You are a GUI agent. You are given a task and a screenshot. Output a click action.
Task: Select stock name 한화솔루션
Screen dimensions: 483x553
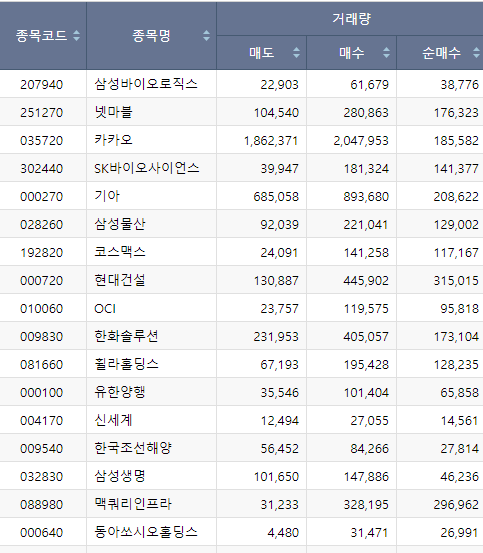(x=126, y=336)
